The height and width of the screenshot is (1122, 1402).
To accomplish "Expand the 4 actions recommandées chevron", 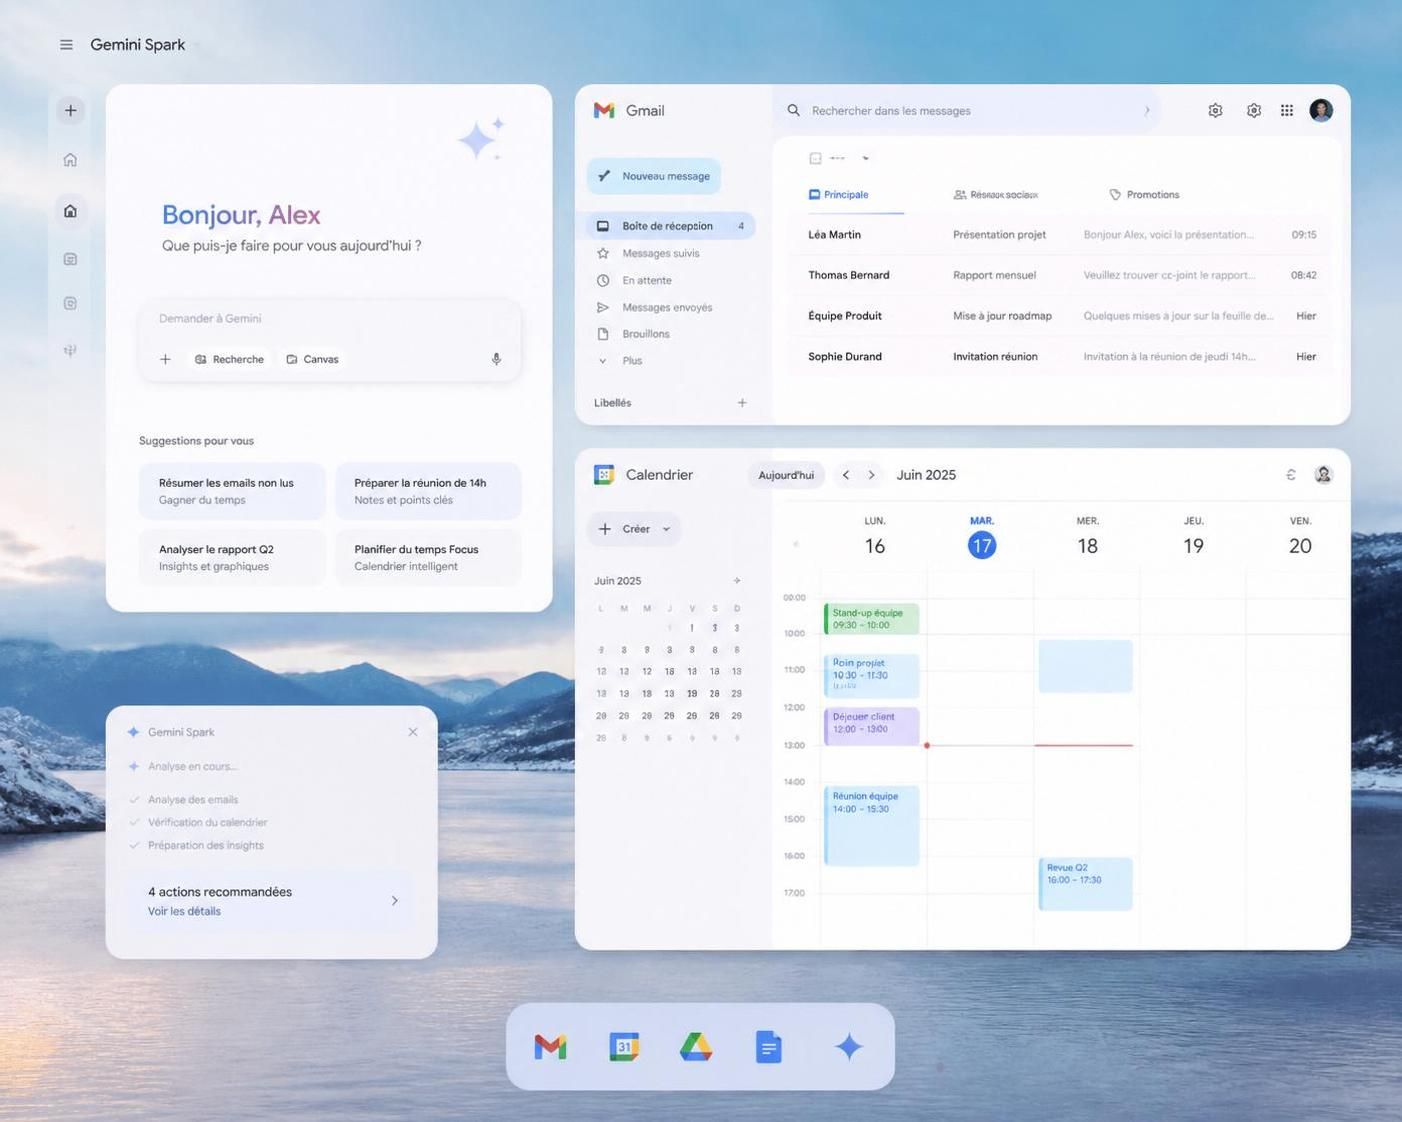I will coord(395,901).
